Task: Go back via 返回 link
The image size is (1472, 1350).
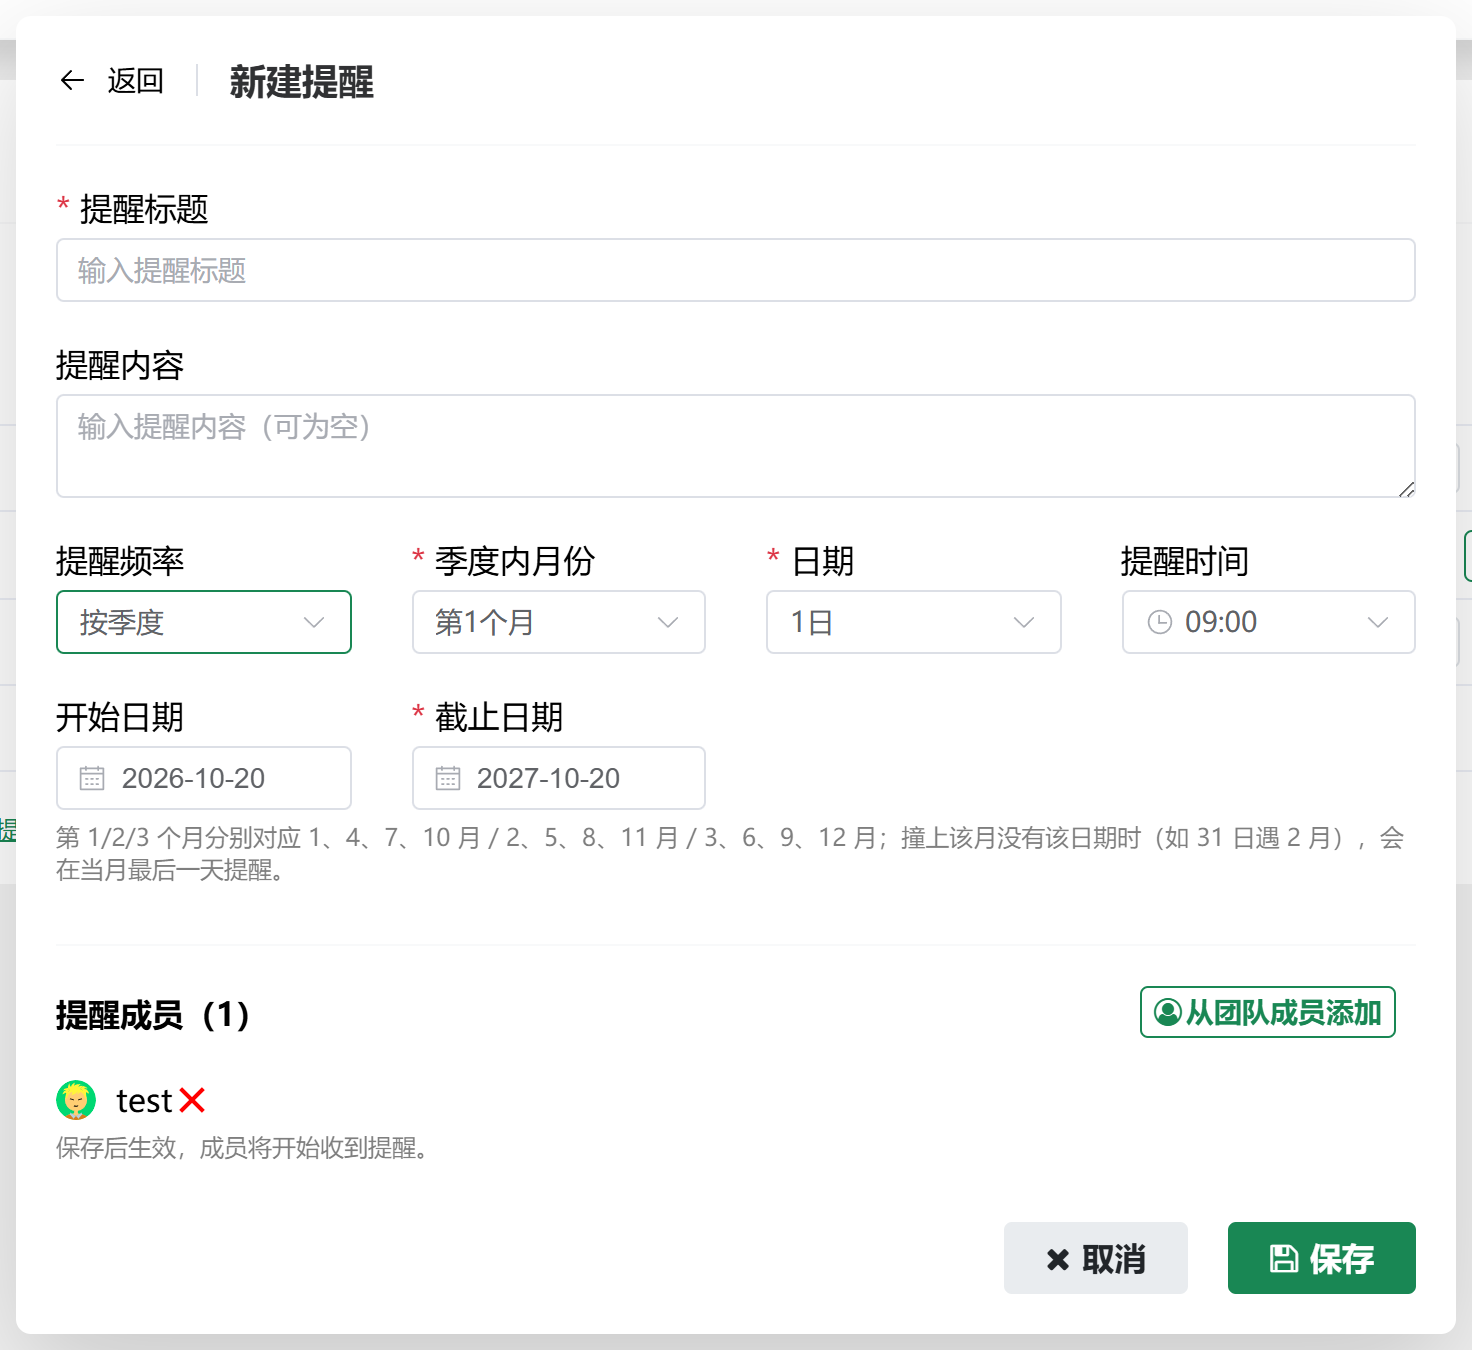Action: pyautogui.click(x=135, y=80)
